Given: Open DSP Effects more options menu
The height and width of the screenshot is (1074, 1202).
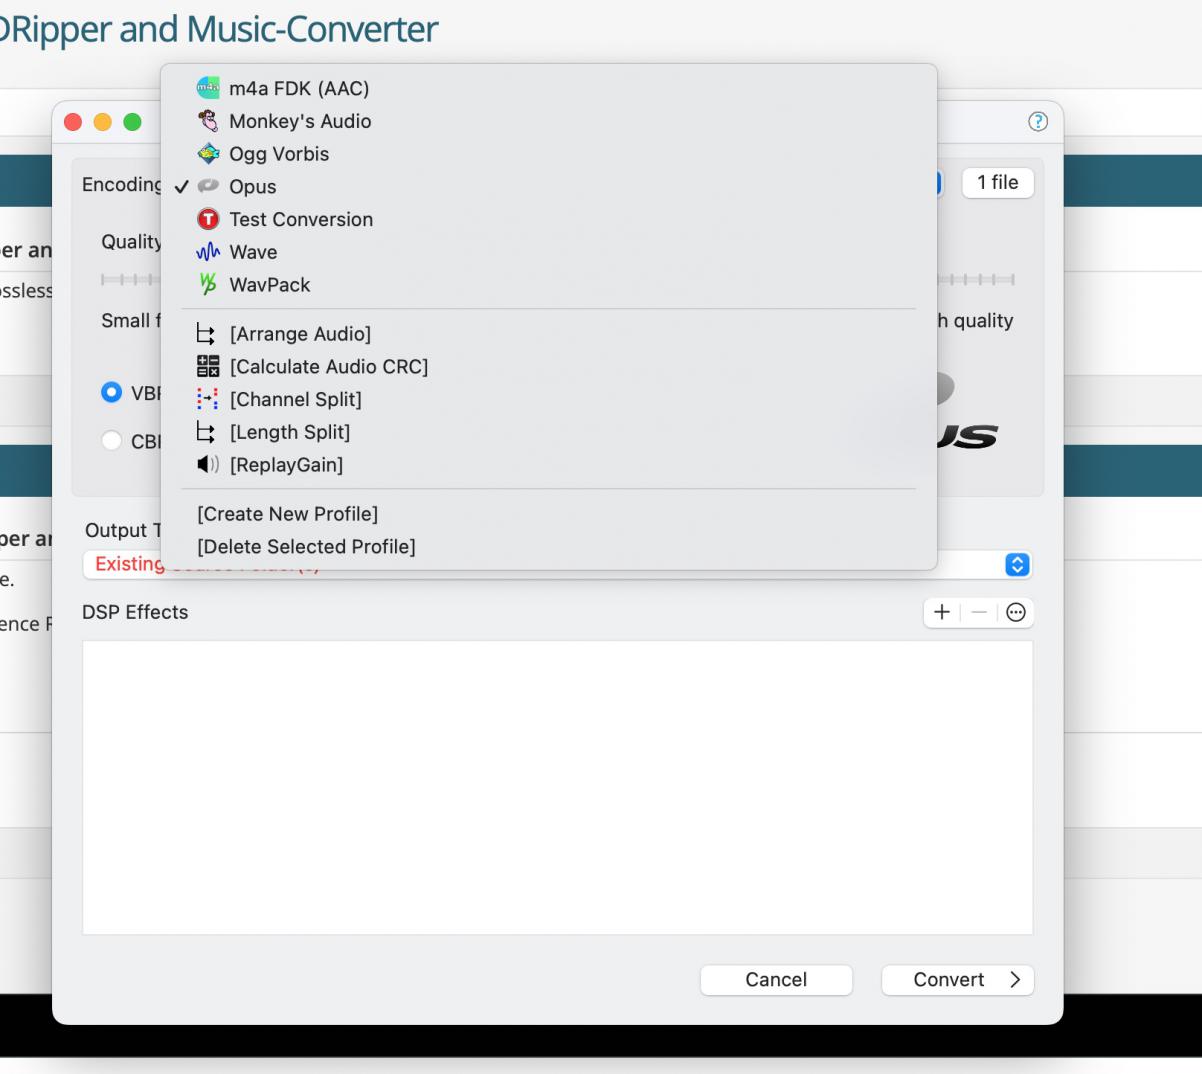Looking at the screenshot, I should point(1016,613).
